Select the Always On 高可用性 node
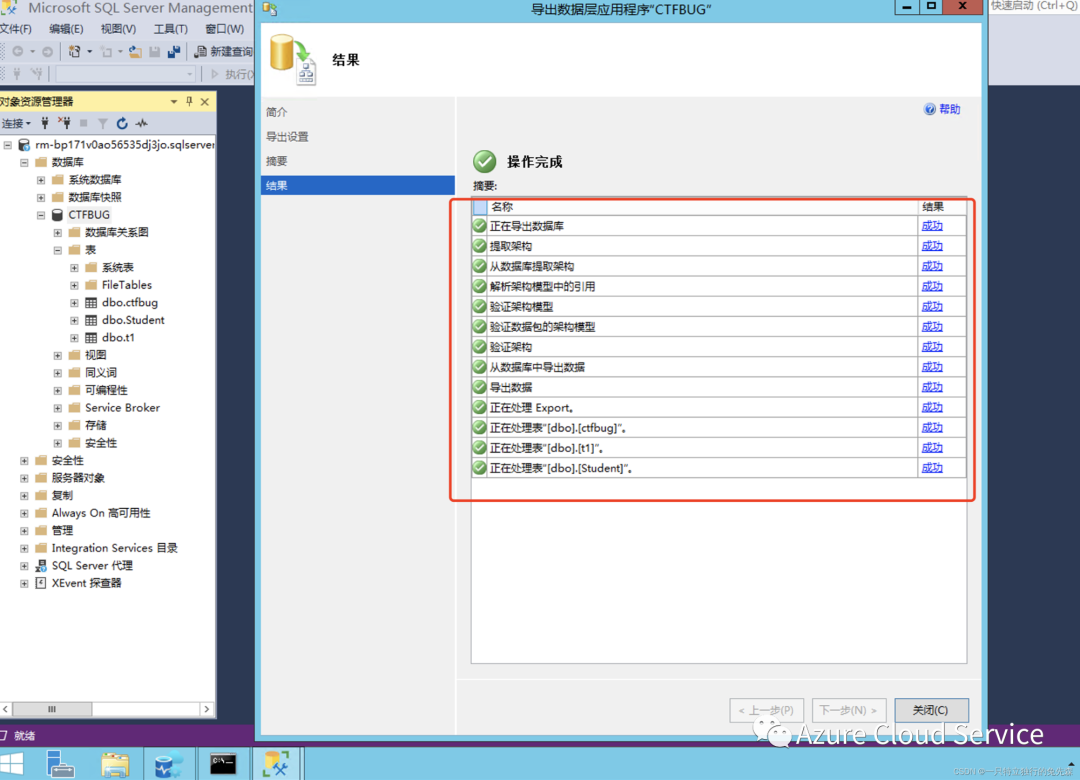 101,513
